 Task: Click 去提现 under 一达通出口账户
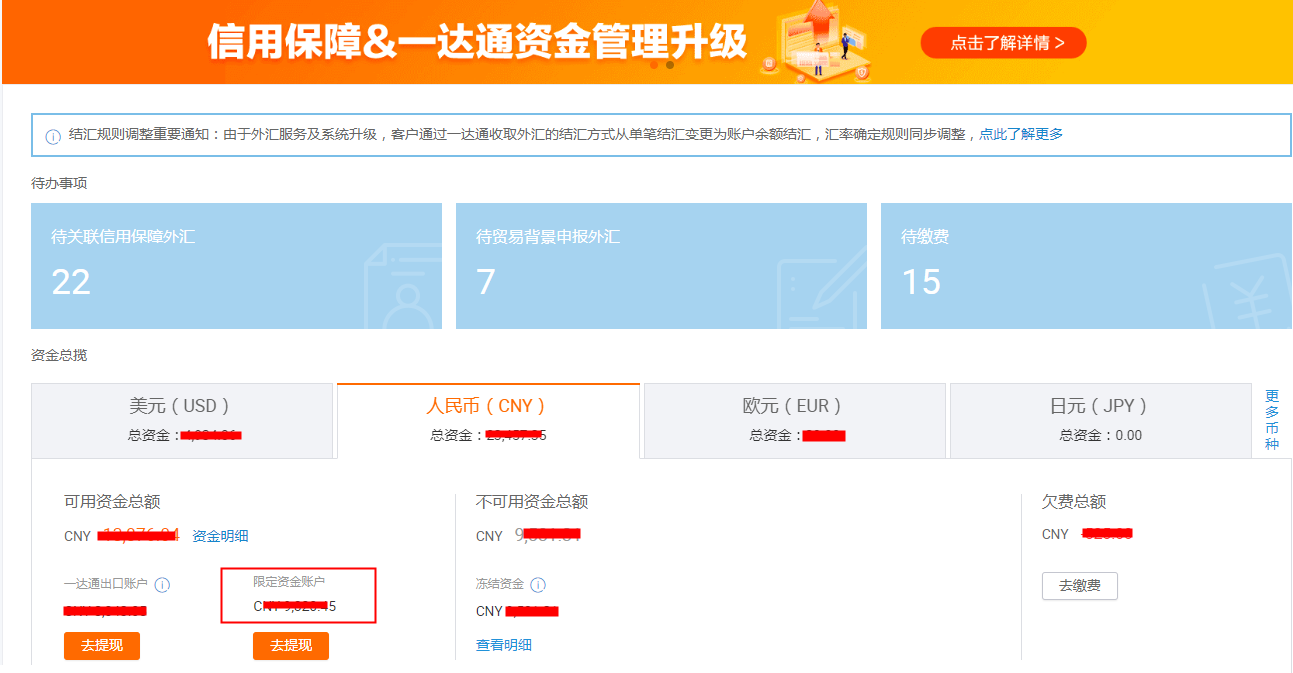point(102,646)
